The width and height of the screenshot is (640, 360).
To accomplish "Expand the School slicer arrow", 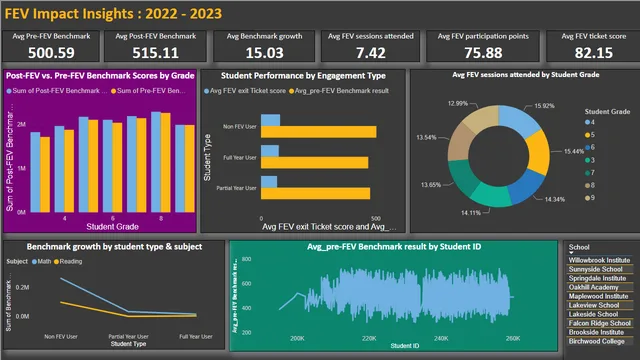I will 571,253.
